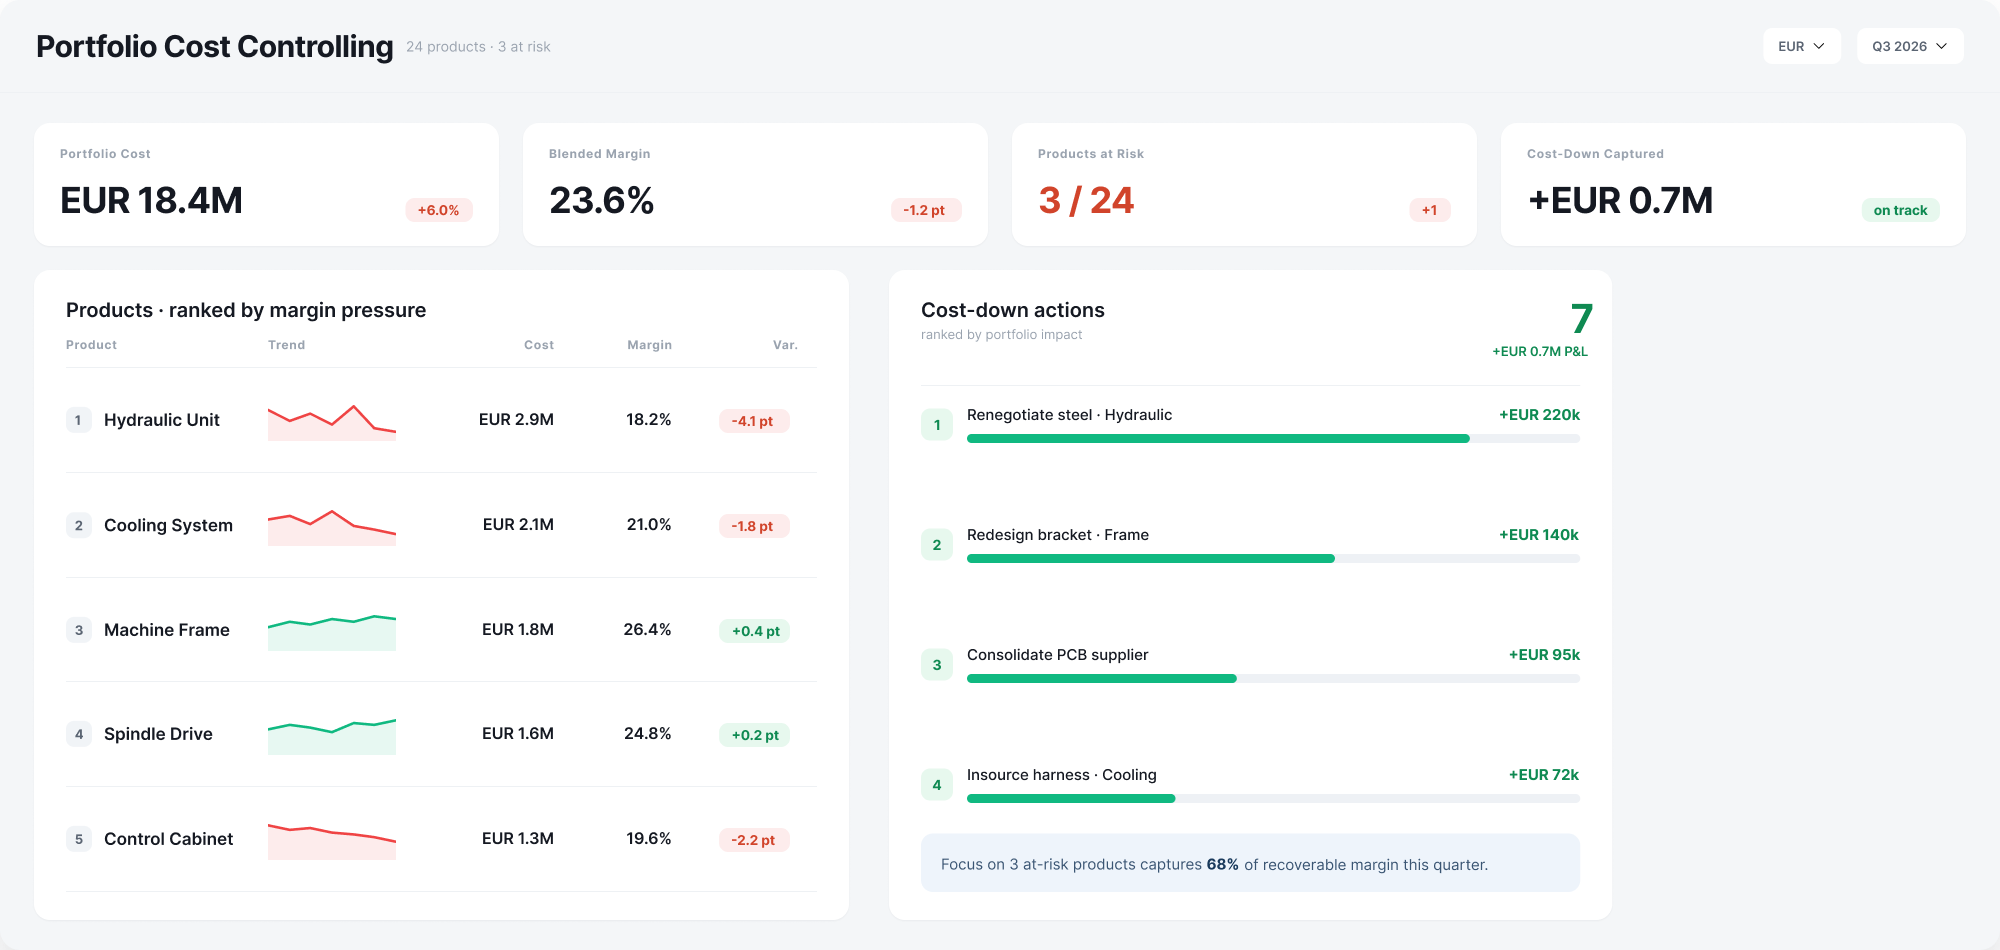Click the Spindle Drive trend sparkline

click(x=332, y=736)
